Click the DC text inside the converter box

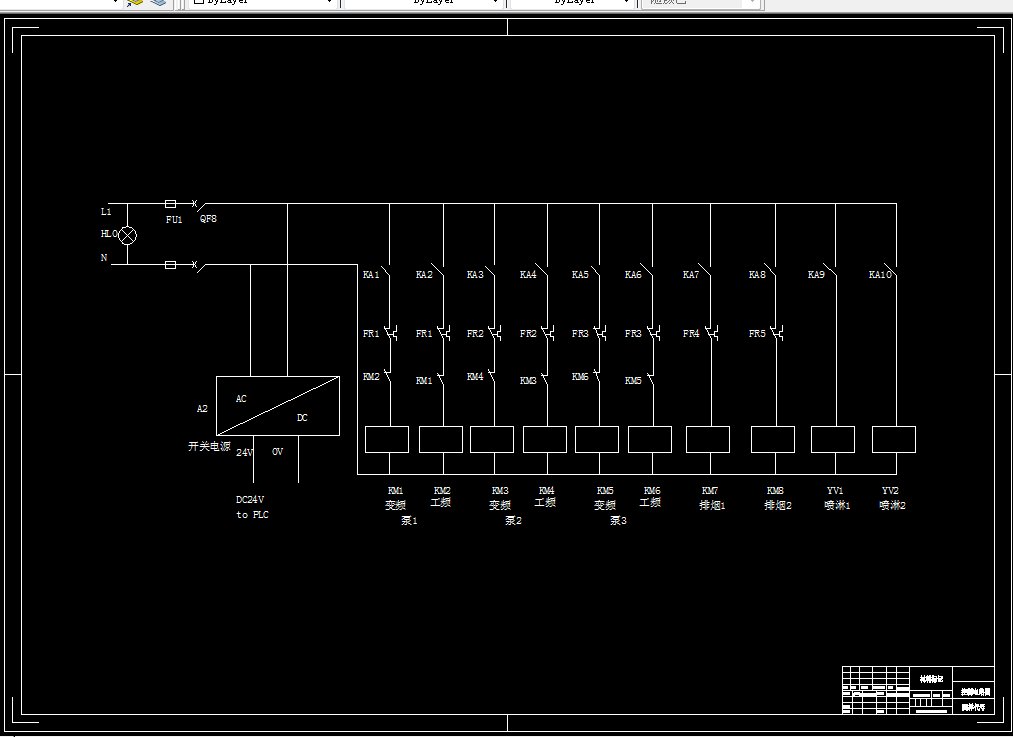302,418
